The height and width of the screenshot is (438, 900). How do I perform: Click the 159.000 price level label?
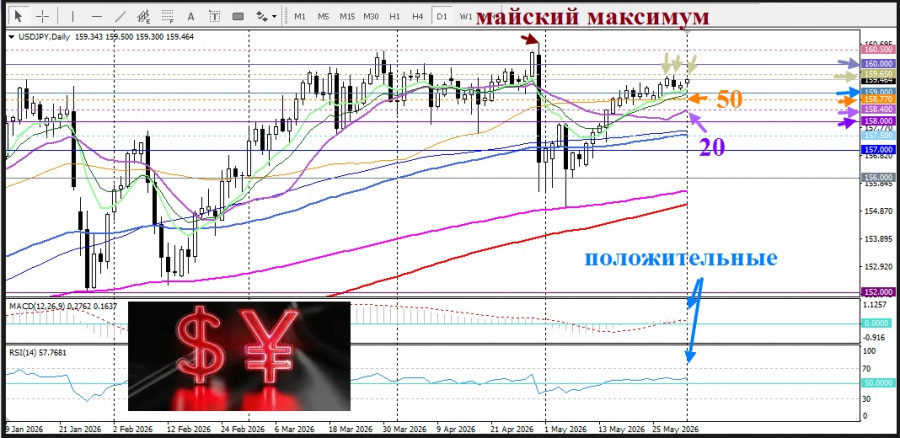pos(878,92)
